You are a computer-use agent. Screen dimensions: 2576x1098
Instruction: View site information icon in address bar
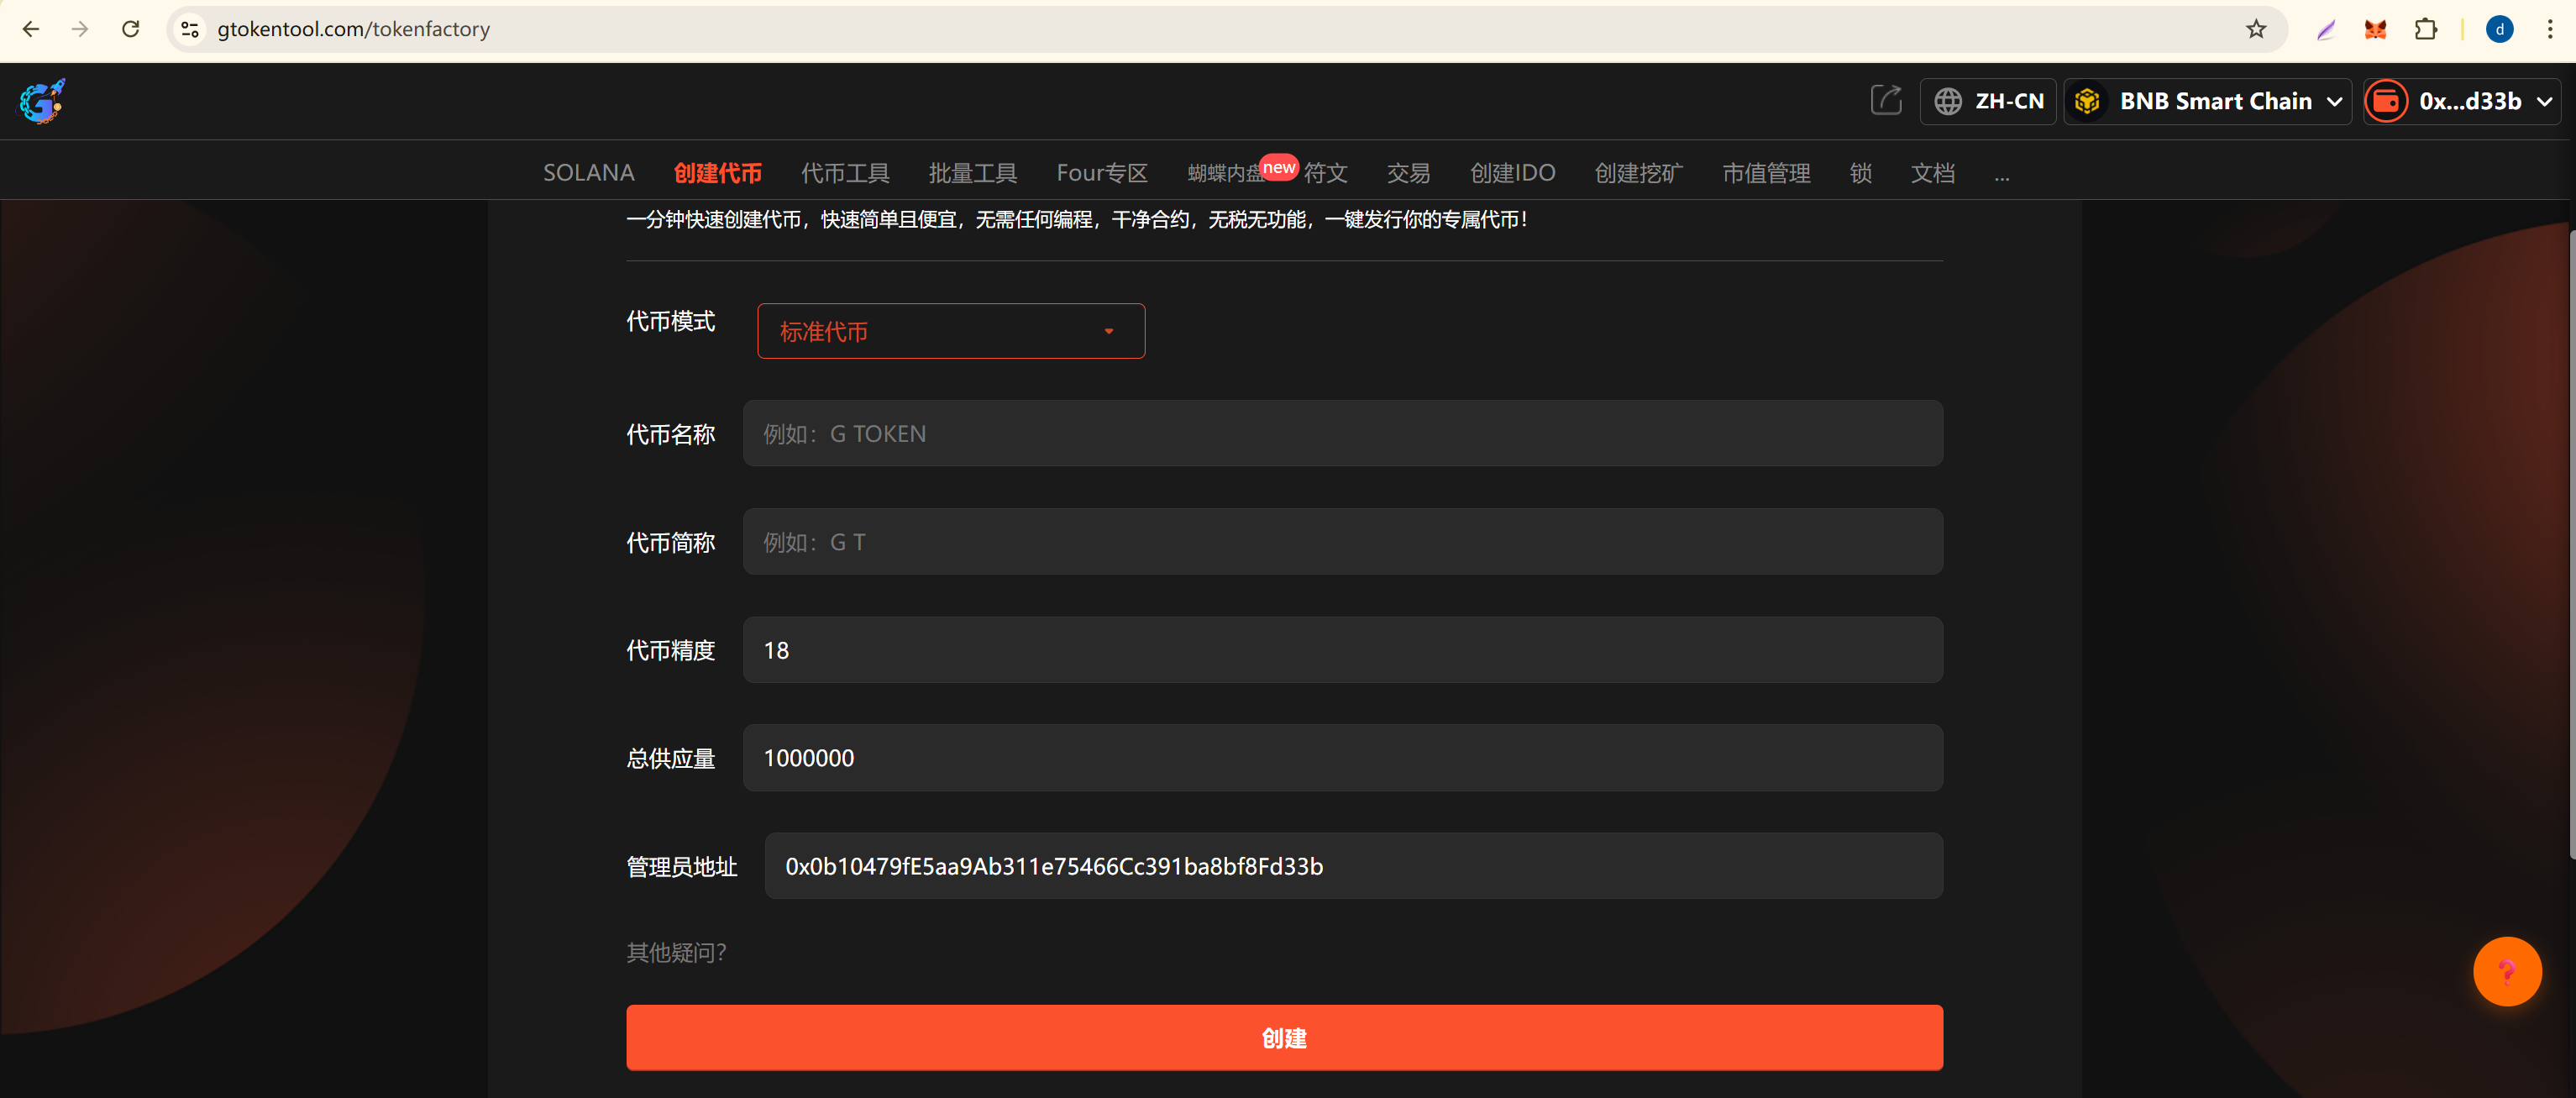(190, 29)
